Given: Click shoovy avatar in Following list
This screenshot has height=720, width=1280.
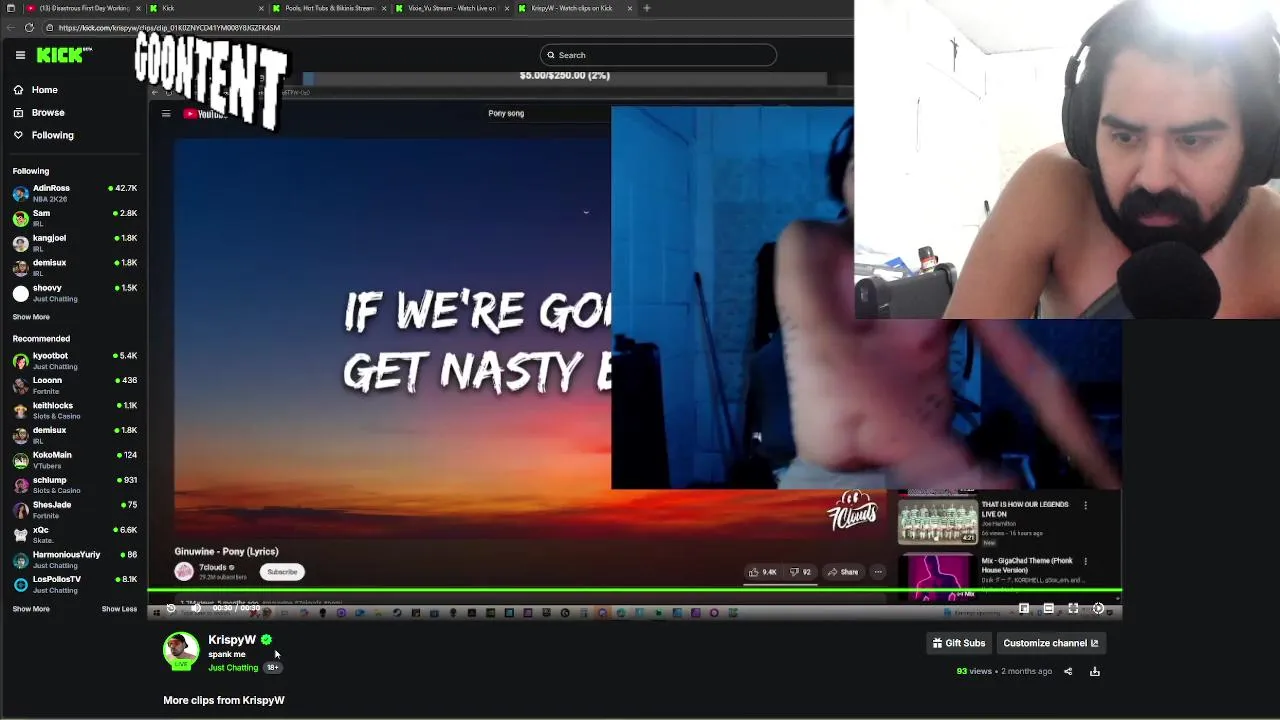Looking at the screenshot, I should 21,293.
